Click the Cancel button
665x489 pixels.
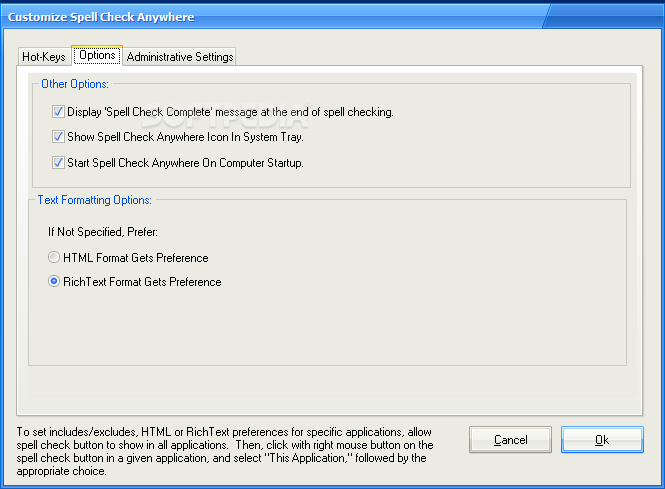510,439
